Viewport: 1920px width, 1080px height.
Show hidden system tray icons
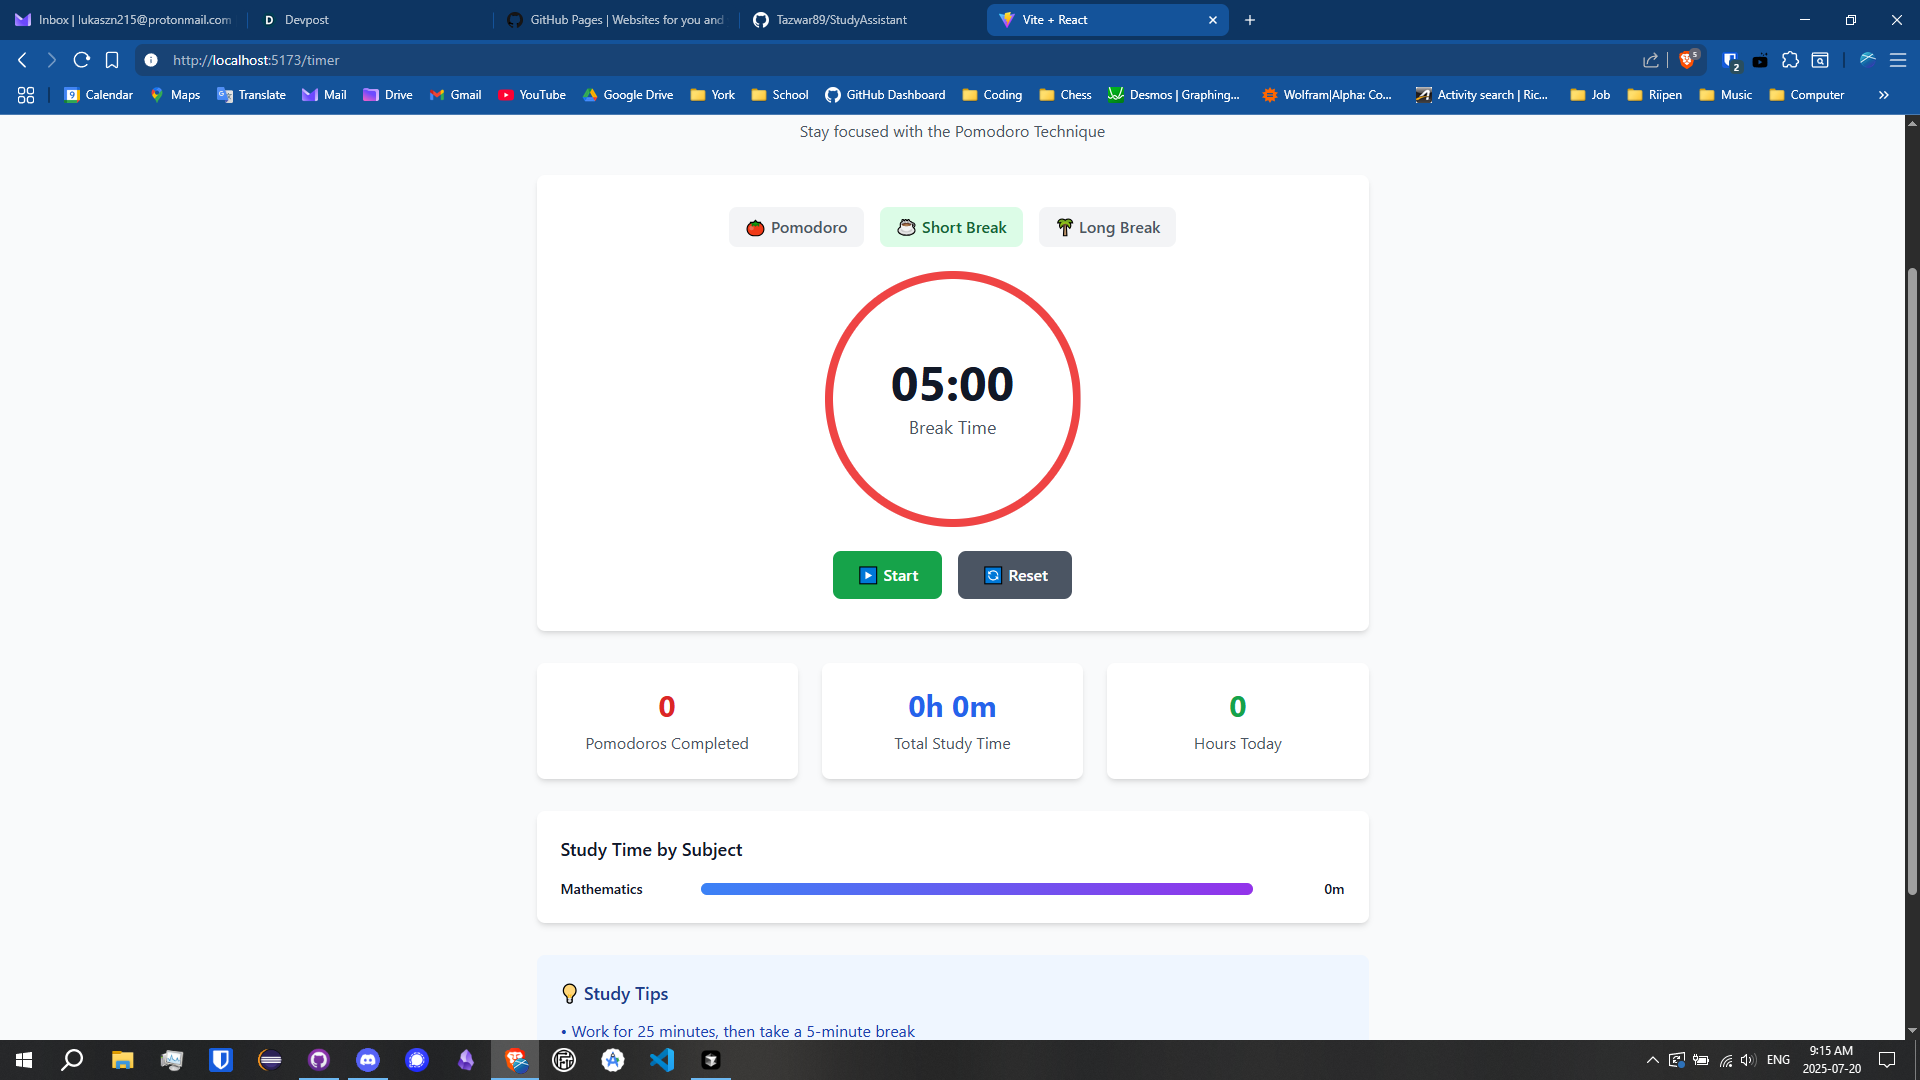pyautogui.click(x=1652, y=1060)
